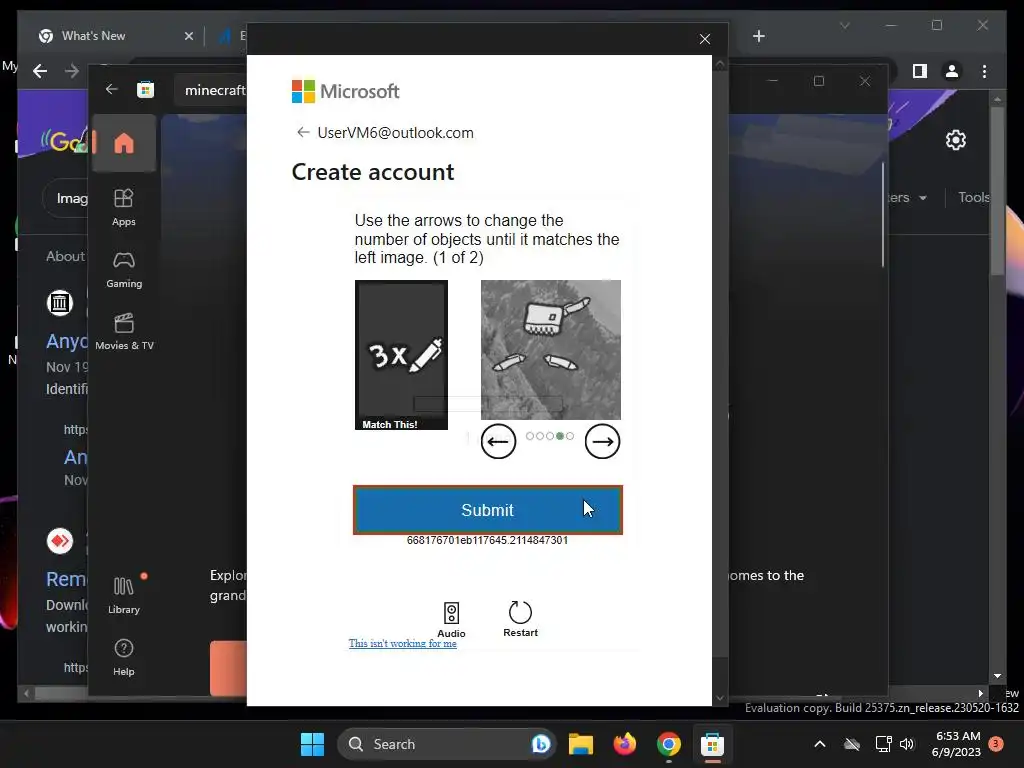Click the 'Match This!' reference image
The width and height of the screenshot is (1024, 768).
[x=401, y=355]
